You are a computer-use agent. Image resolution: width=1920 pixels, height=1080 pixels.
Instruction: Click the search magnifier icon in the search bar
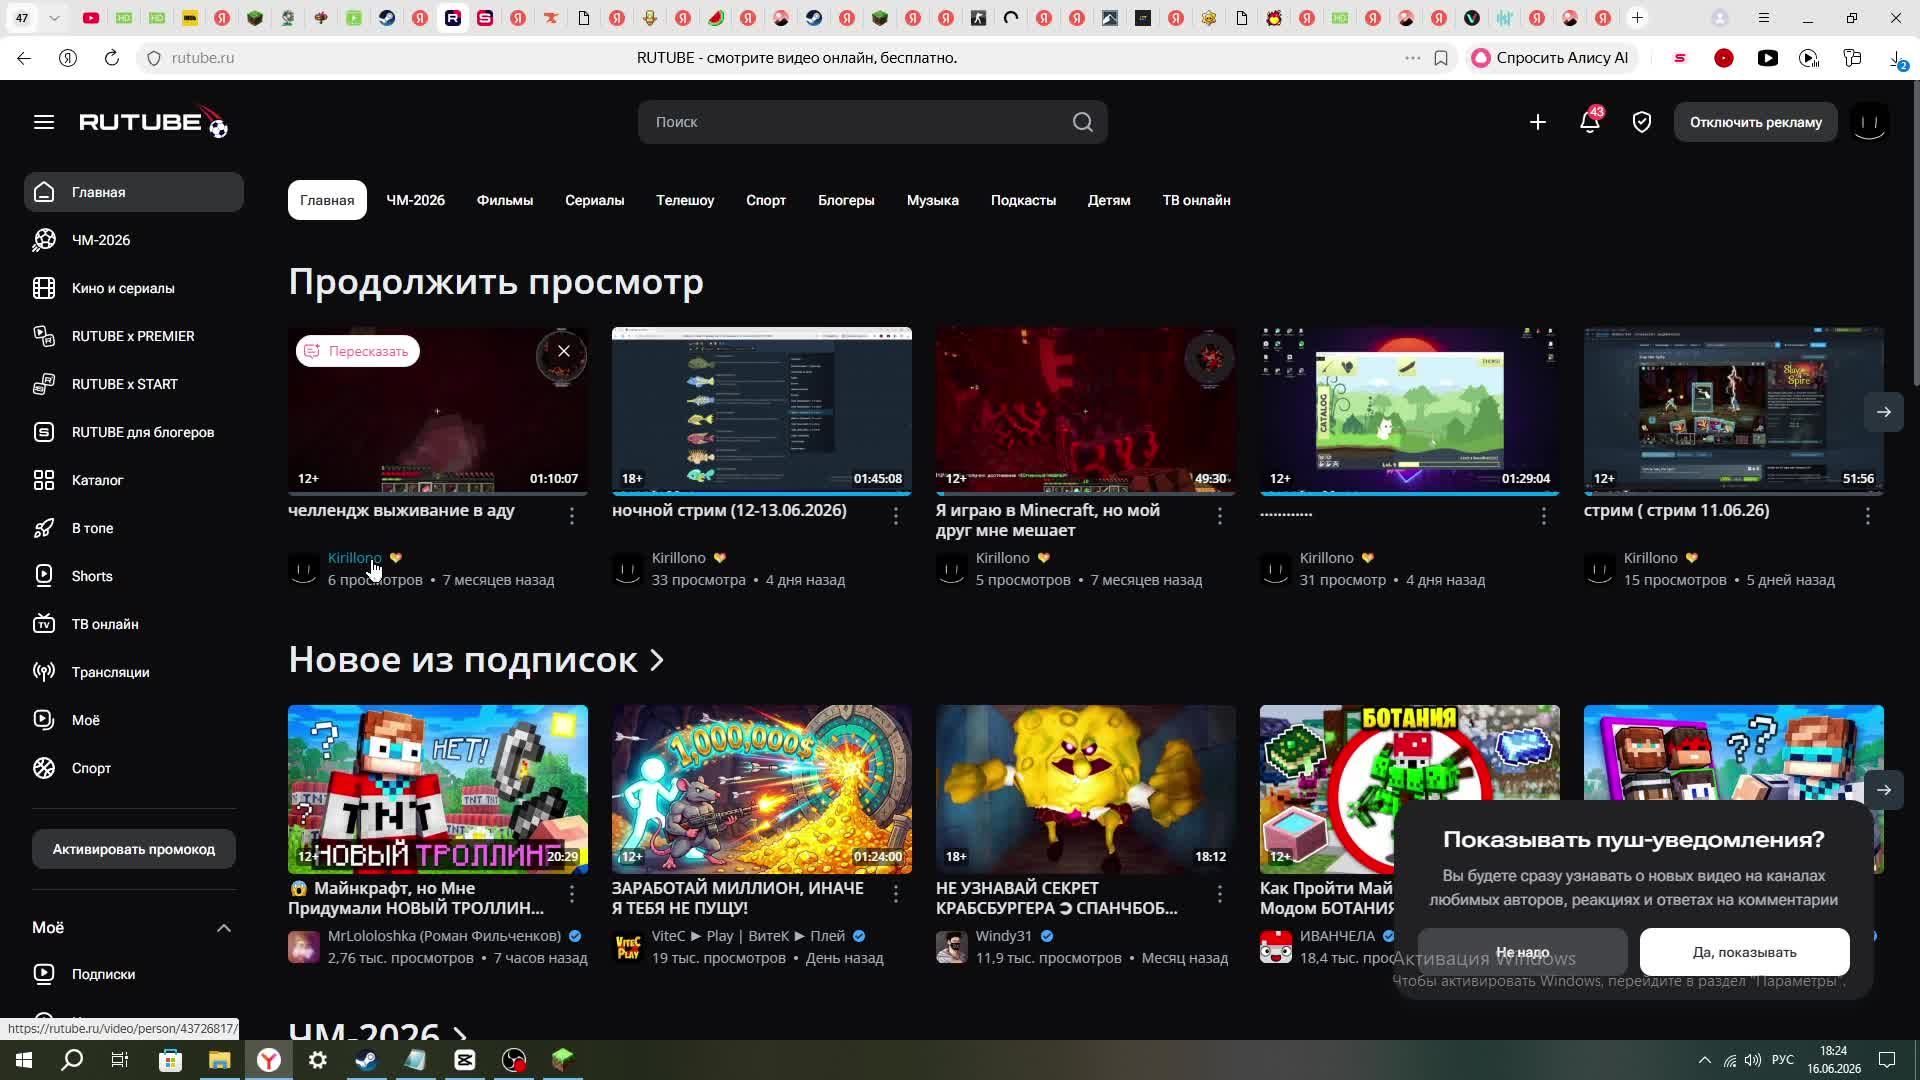point(1082,122)
